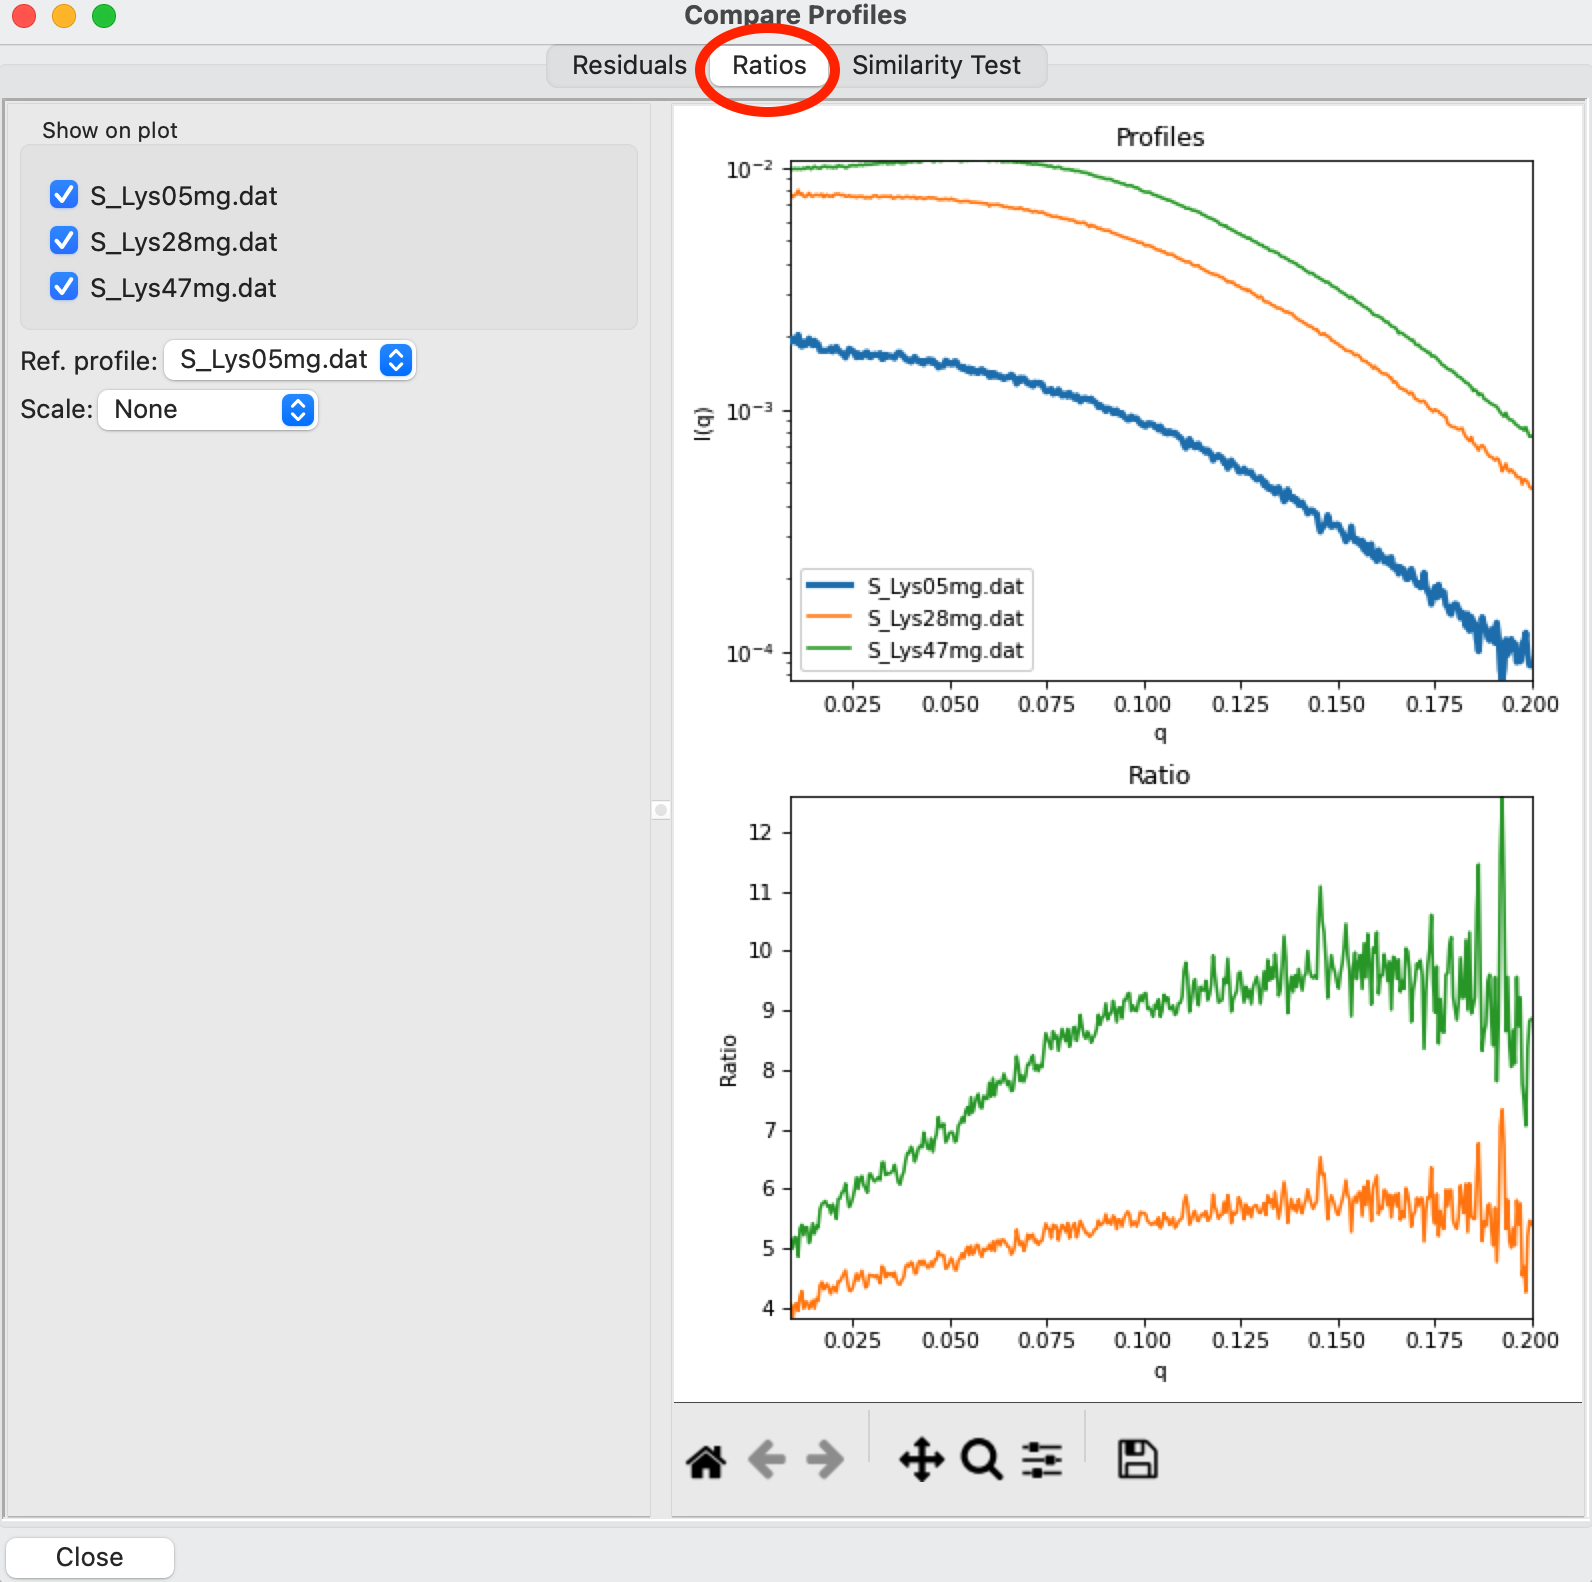This screenshot has height=1582, width=1592.
Task: Open the configure subplots sliders icon
Action: tap(1042, 1460)
